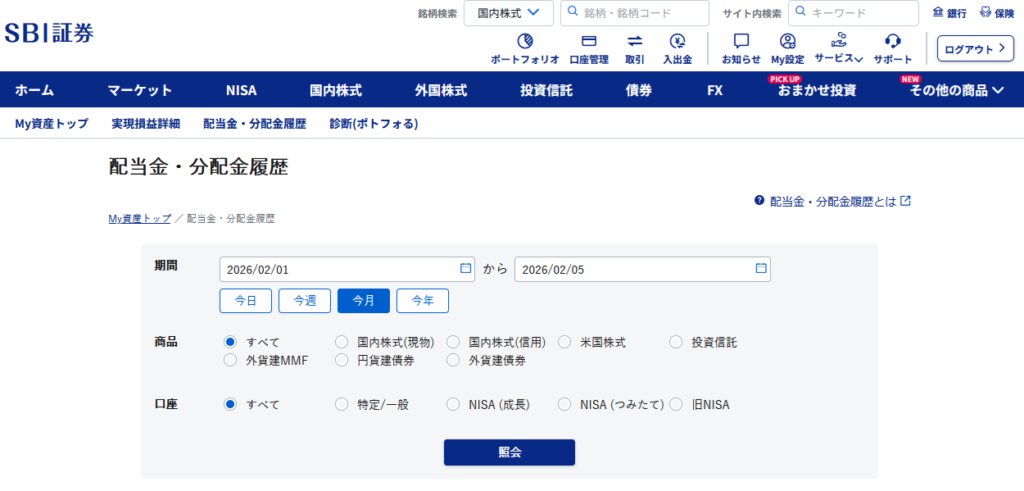Click the 銘柄・銘柄コード search field
Image resolution: width=1024 pixels, height=491 pixels.
(x=640, y=13)
